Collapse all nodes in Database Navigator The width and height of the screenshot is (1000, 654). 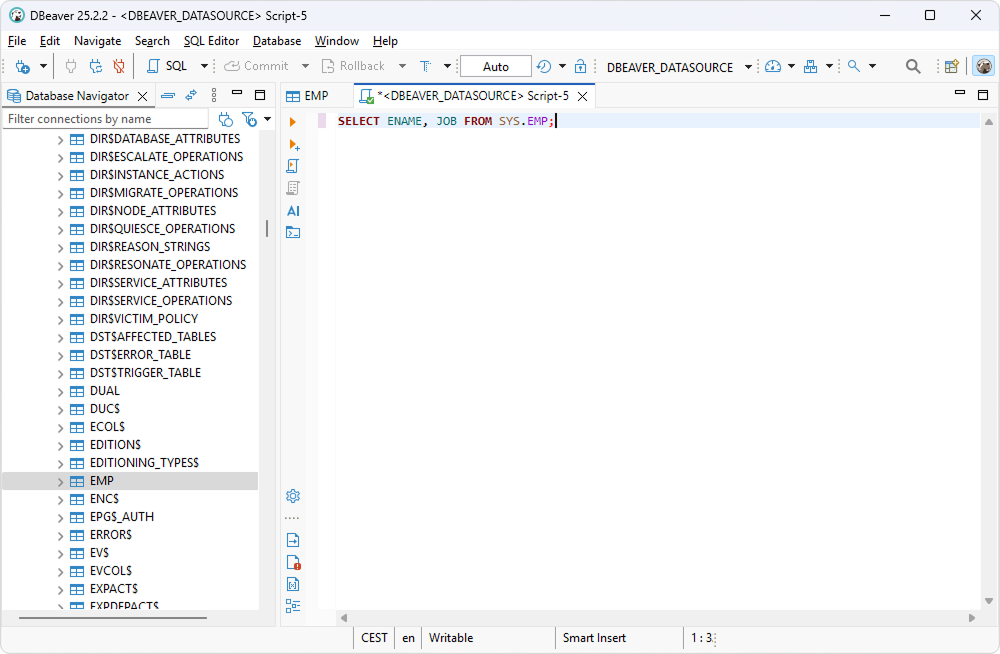(169, 95)
